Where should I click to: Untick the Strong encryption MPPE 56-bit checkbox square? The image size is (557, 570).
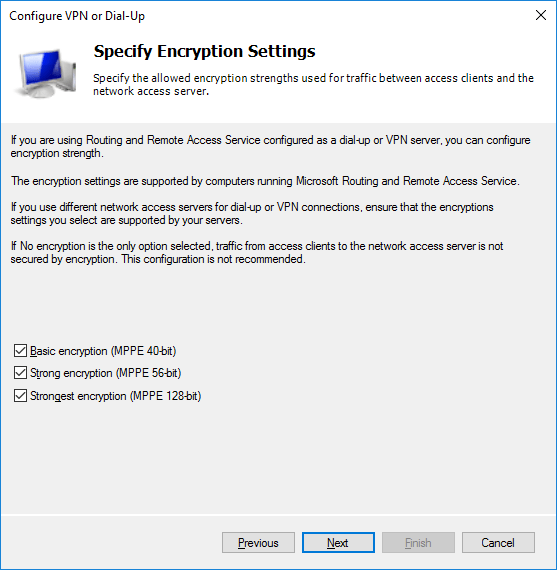point(20,373)
